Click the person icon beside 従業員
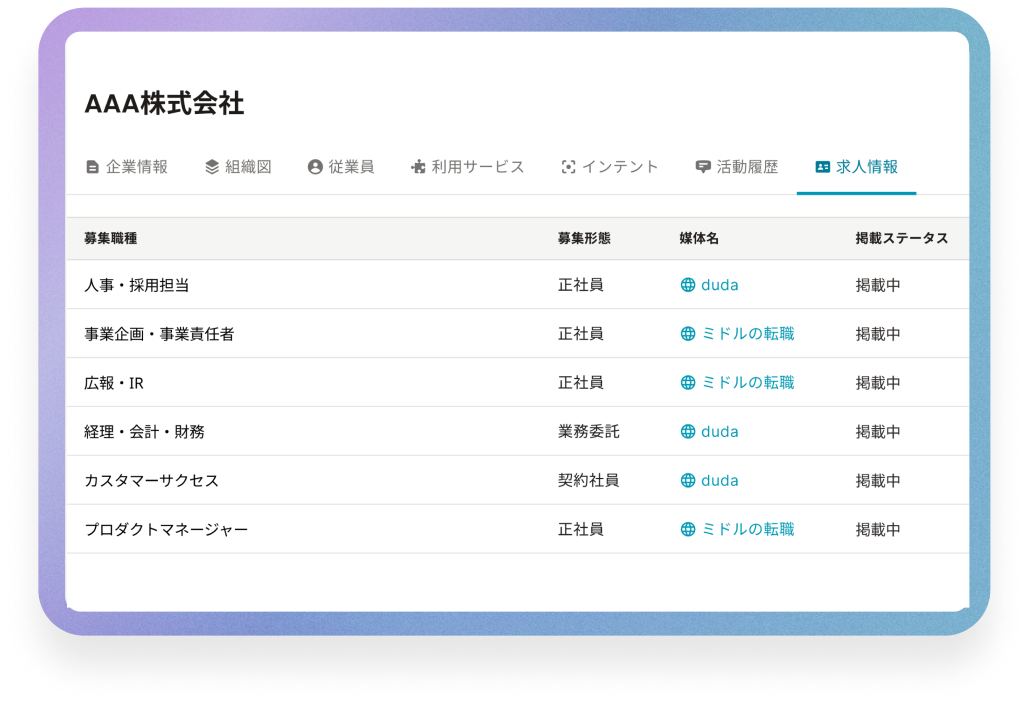The width and height of the screenshot is (1029, 705). click(x=315, y=167)
